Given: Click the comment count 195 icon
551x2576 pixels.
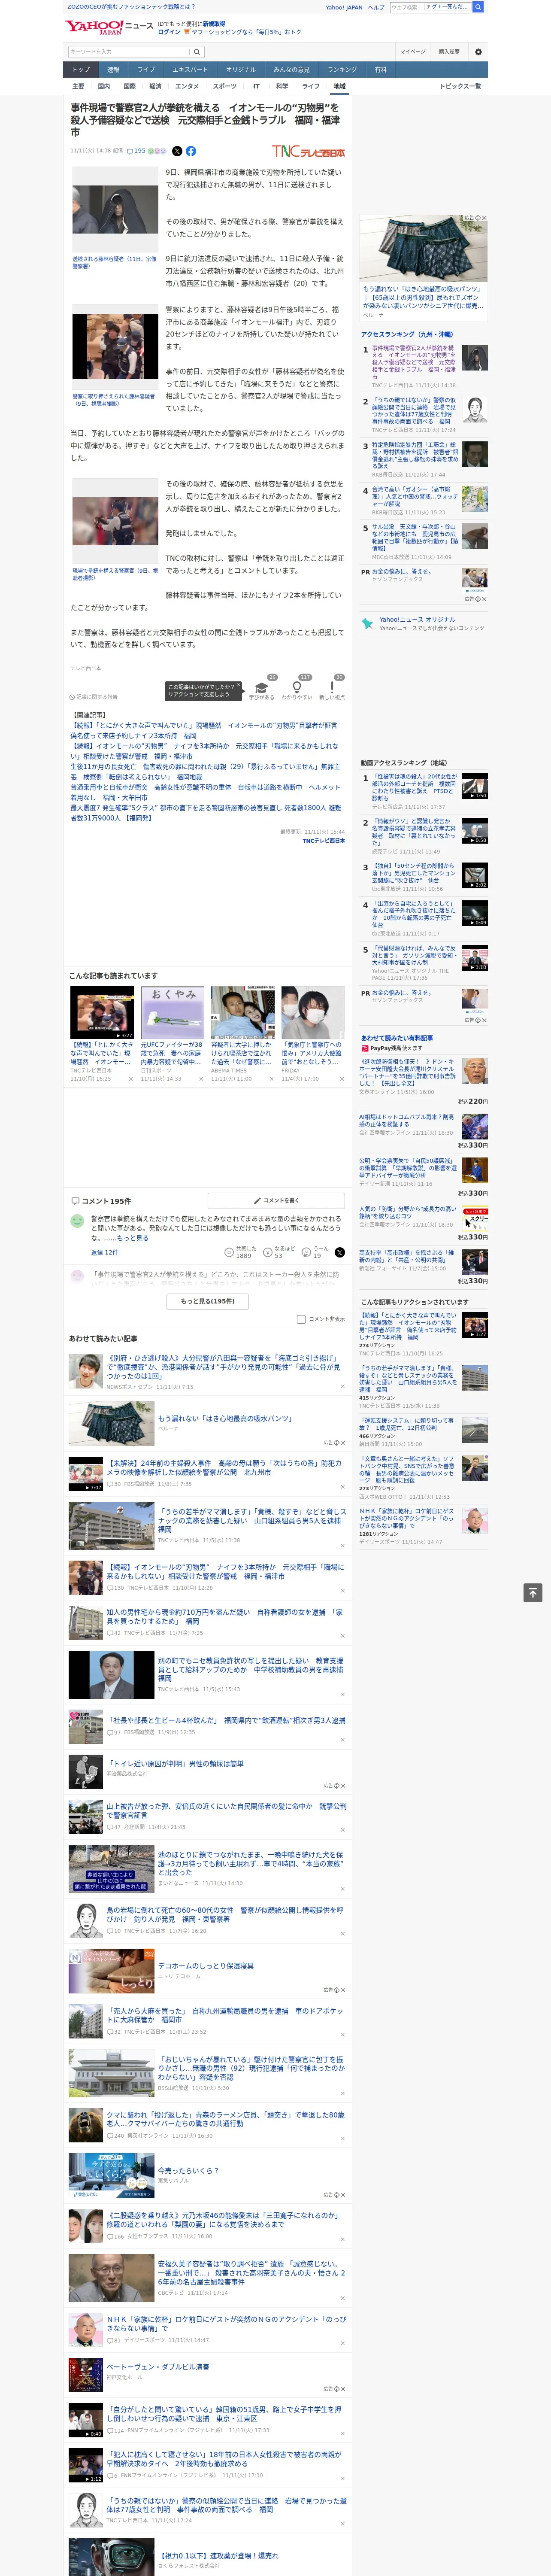Looking at the screenshot, I should pyautogui.click(x=136, y=151).
